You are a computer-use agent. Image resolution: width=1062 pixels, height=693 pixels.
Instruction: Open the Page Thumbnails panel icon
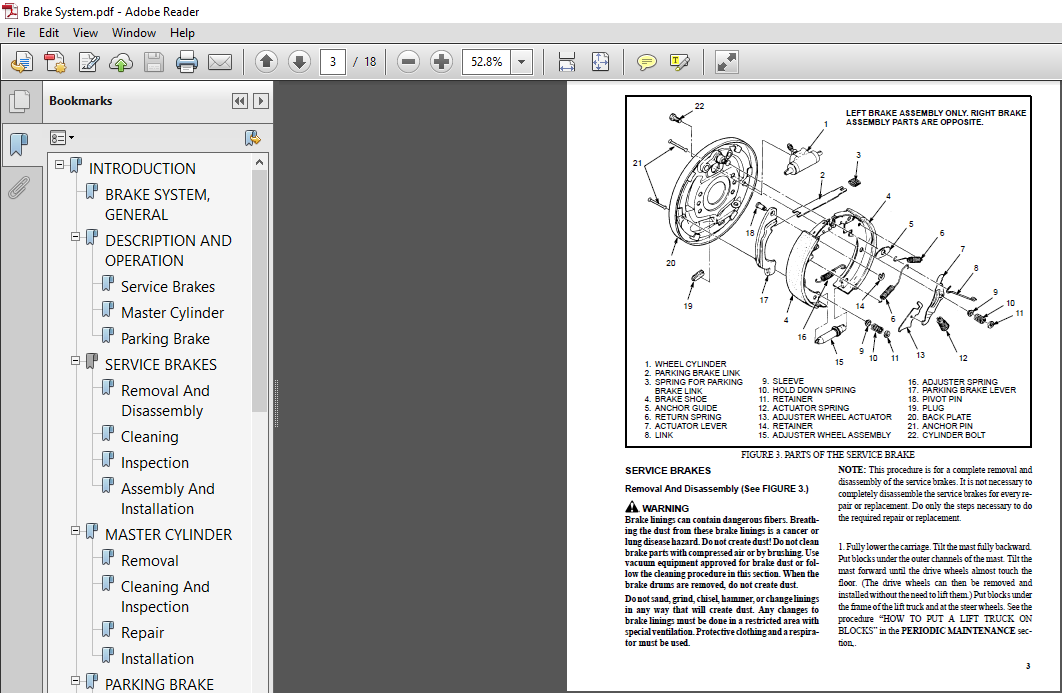click(x=20, y=102)
